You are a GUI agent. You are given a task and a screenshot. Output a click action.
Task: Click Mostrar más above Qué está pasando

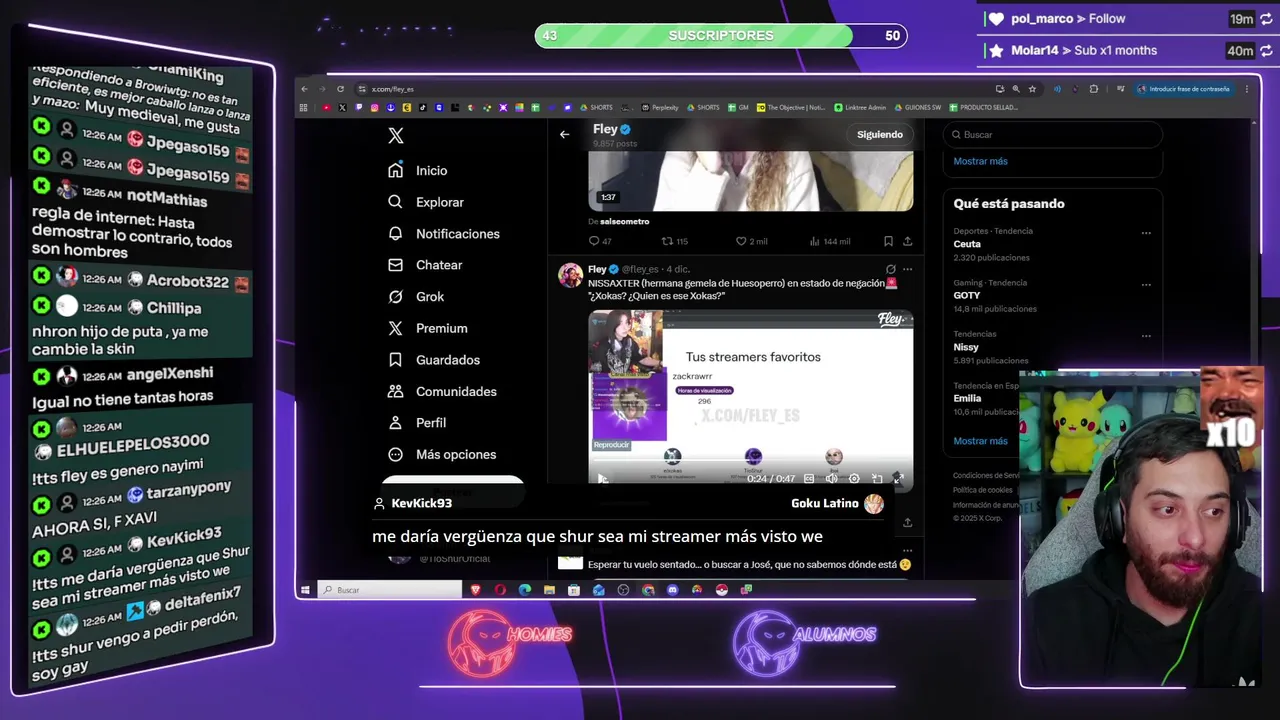point(980,161)
